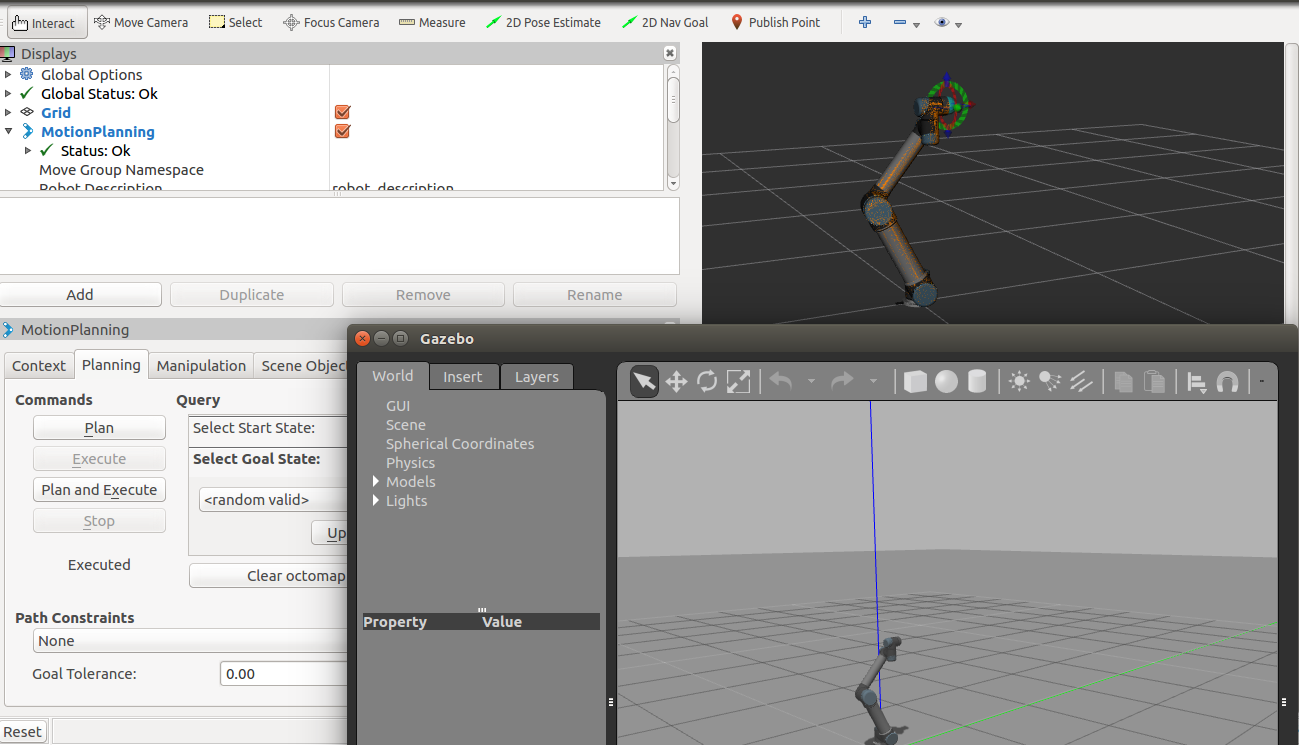
Task: Expand Lights in Gazebo World tree
Action: [x=376, y=501]
